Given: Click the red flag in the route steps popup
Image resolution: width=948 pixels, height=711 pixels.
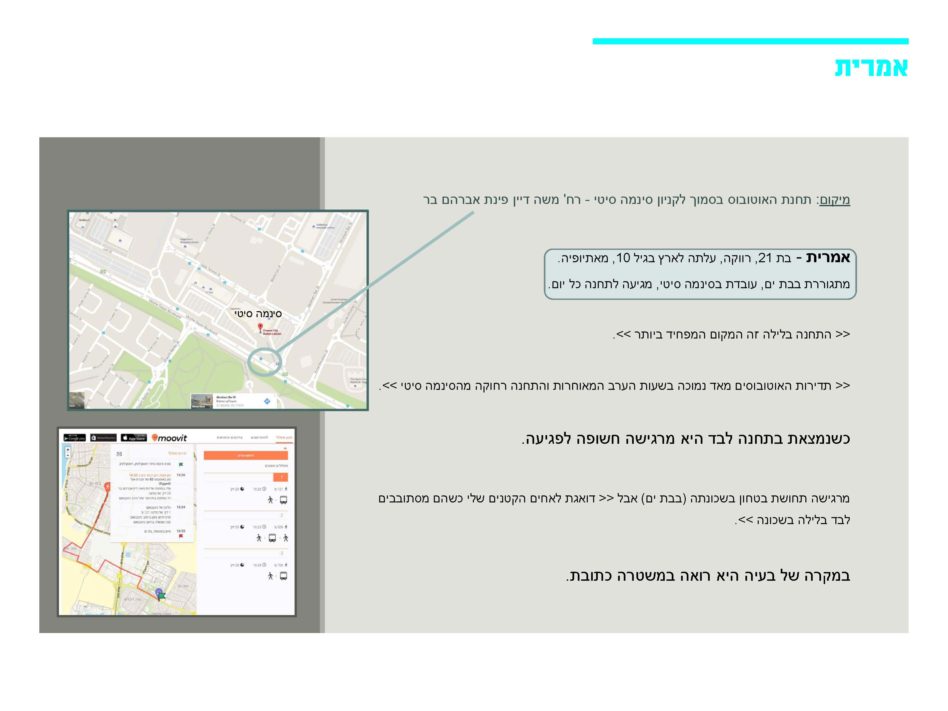Looking at the screenshot, I should [179, 537].
